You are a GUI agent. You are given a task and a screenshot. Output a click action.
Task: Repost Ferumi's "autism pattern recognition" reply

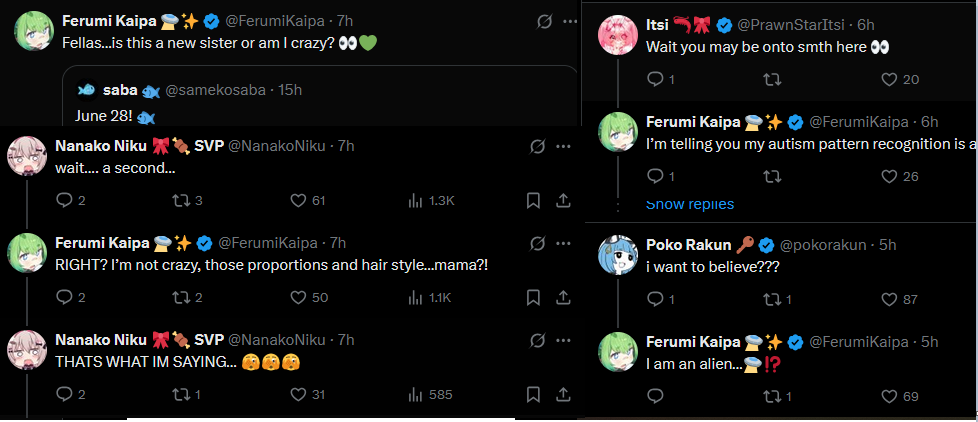(x=772, y=177)
